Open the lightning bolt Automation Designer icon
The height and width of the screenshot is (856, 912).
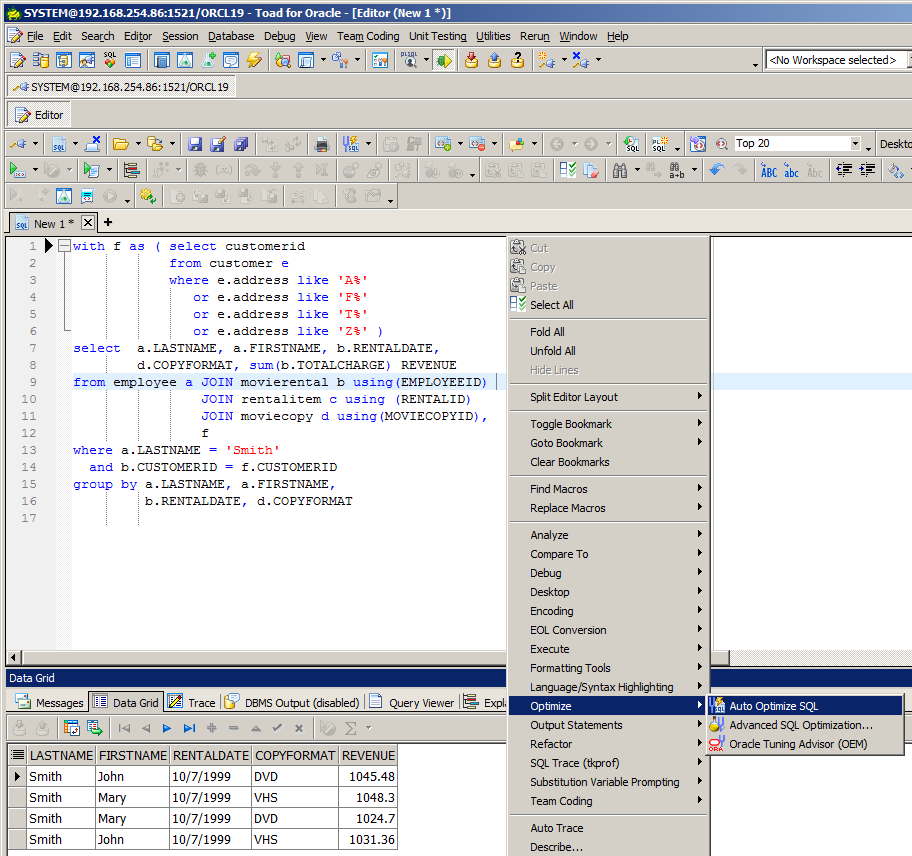point(254,60)
